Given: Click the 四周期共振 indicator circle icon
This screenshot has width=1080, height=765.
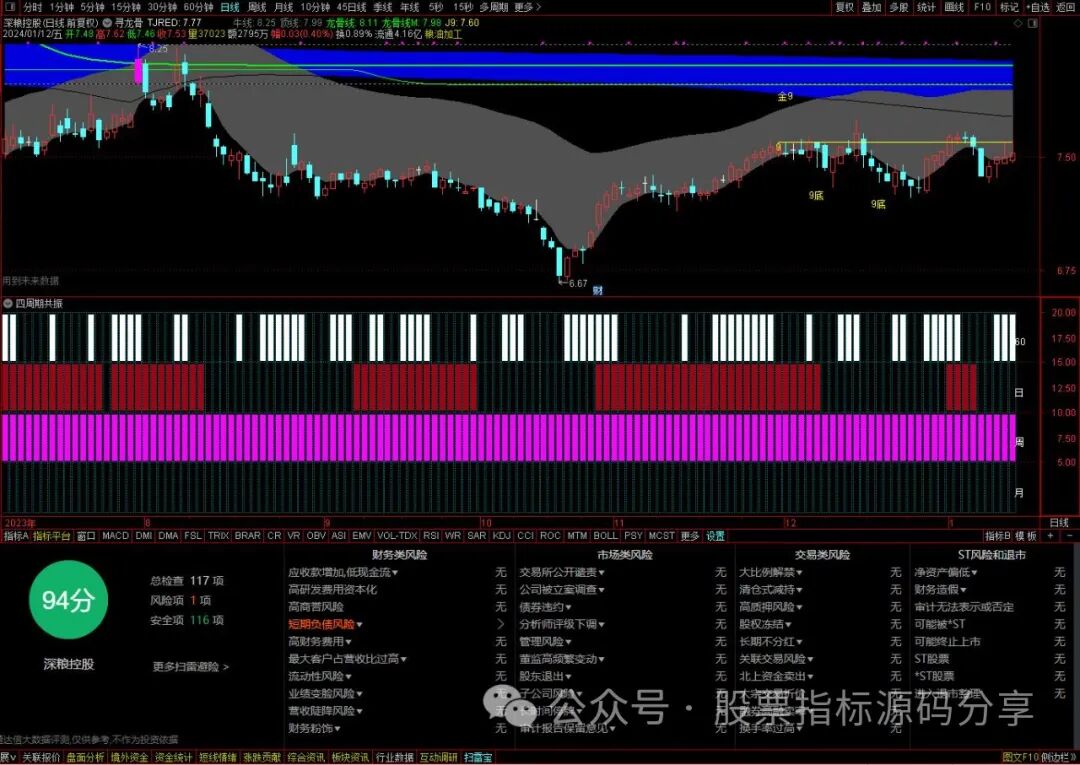Looking at the screenshot, I should tap(8, 303).
